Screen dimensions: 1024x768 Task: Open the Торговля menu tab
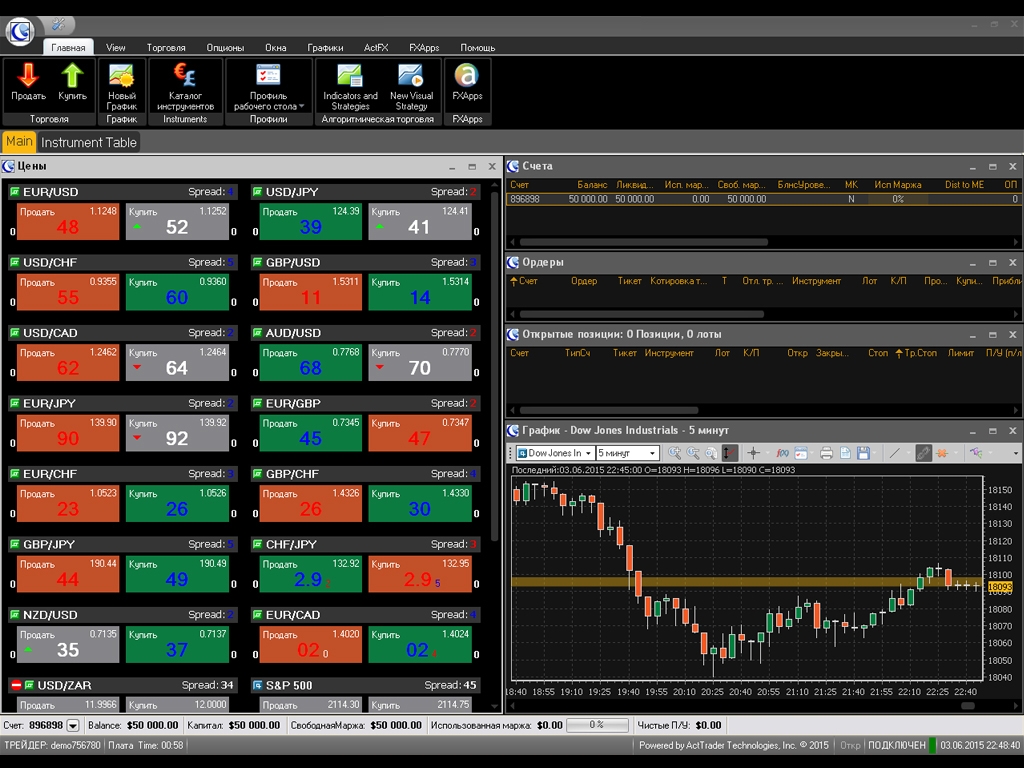click(166, 47)
